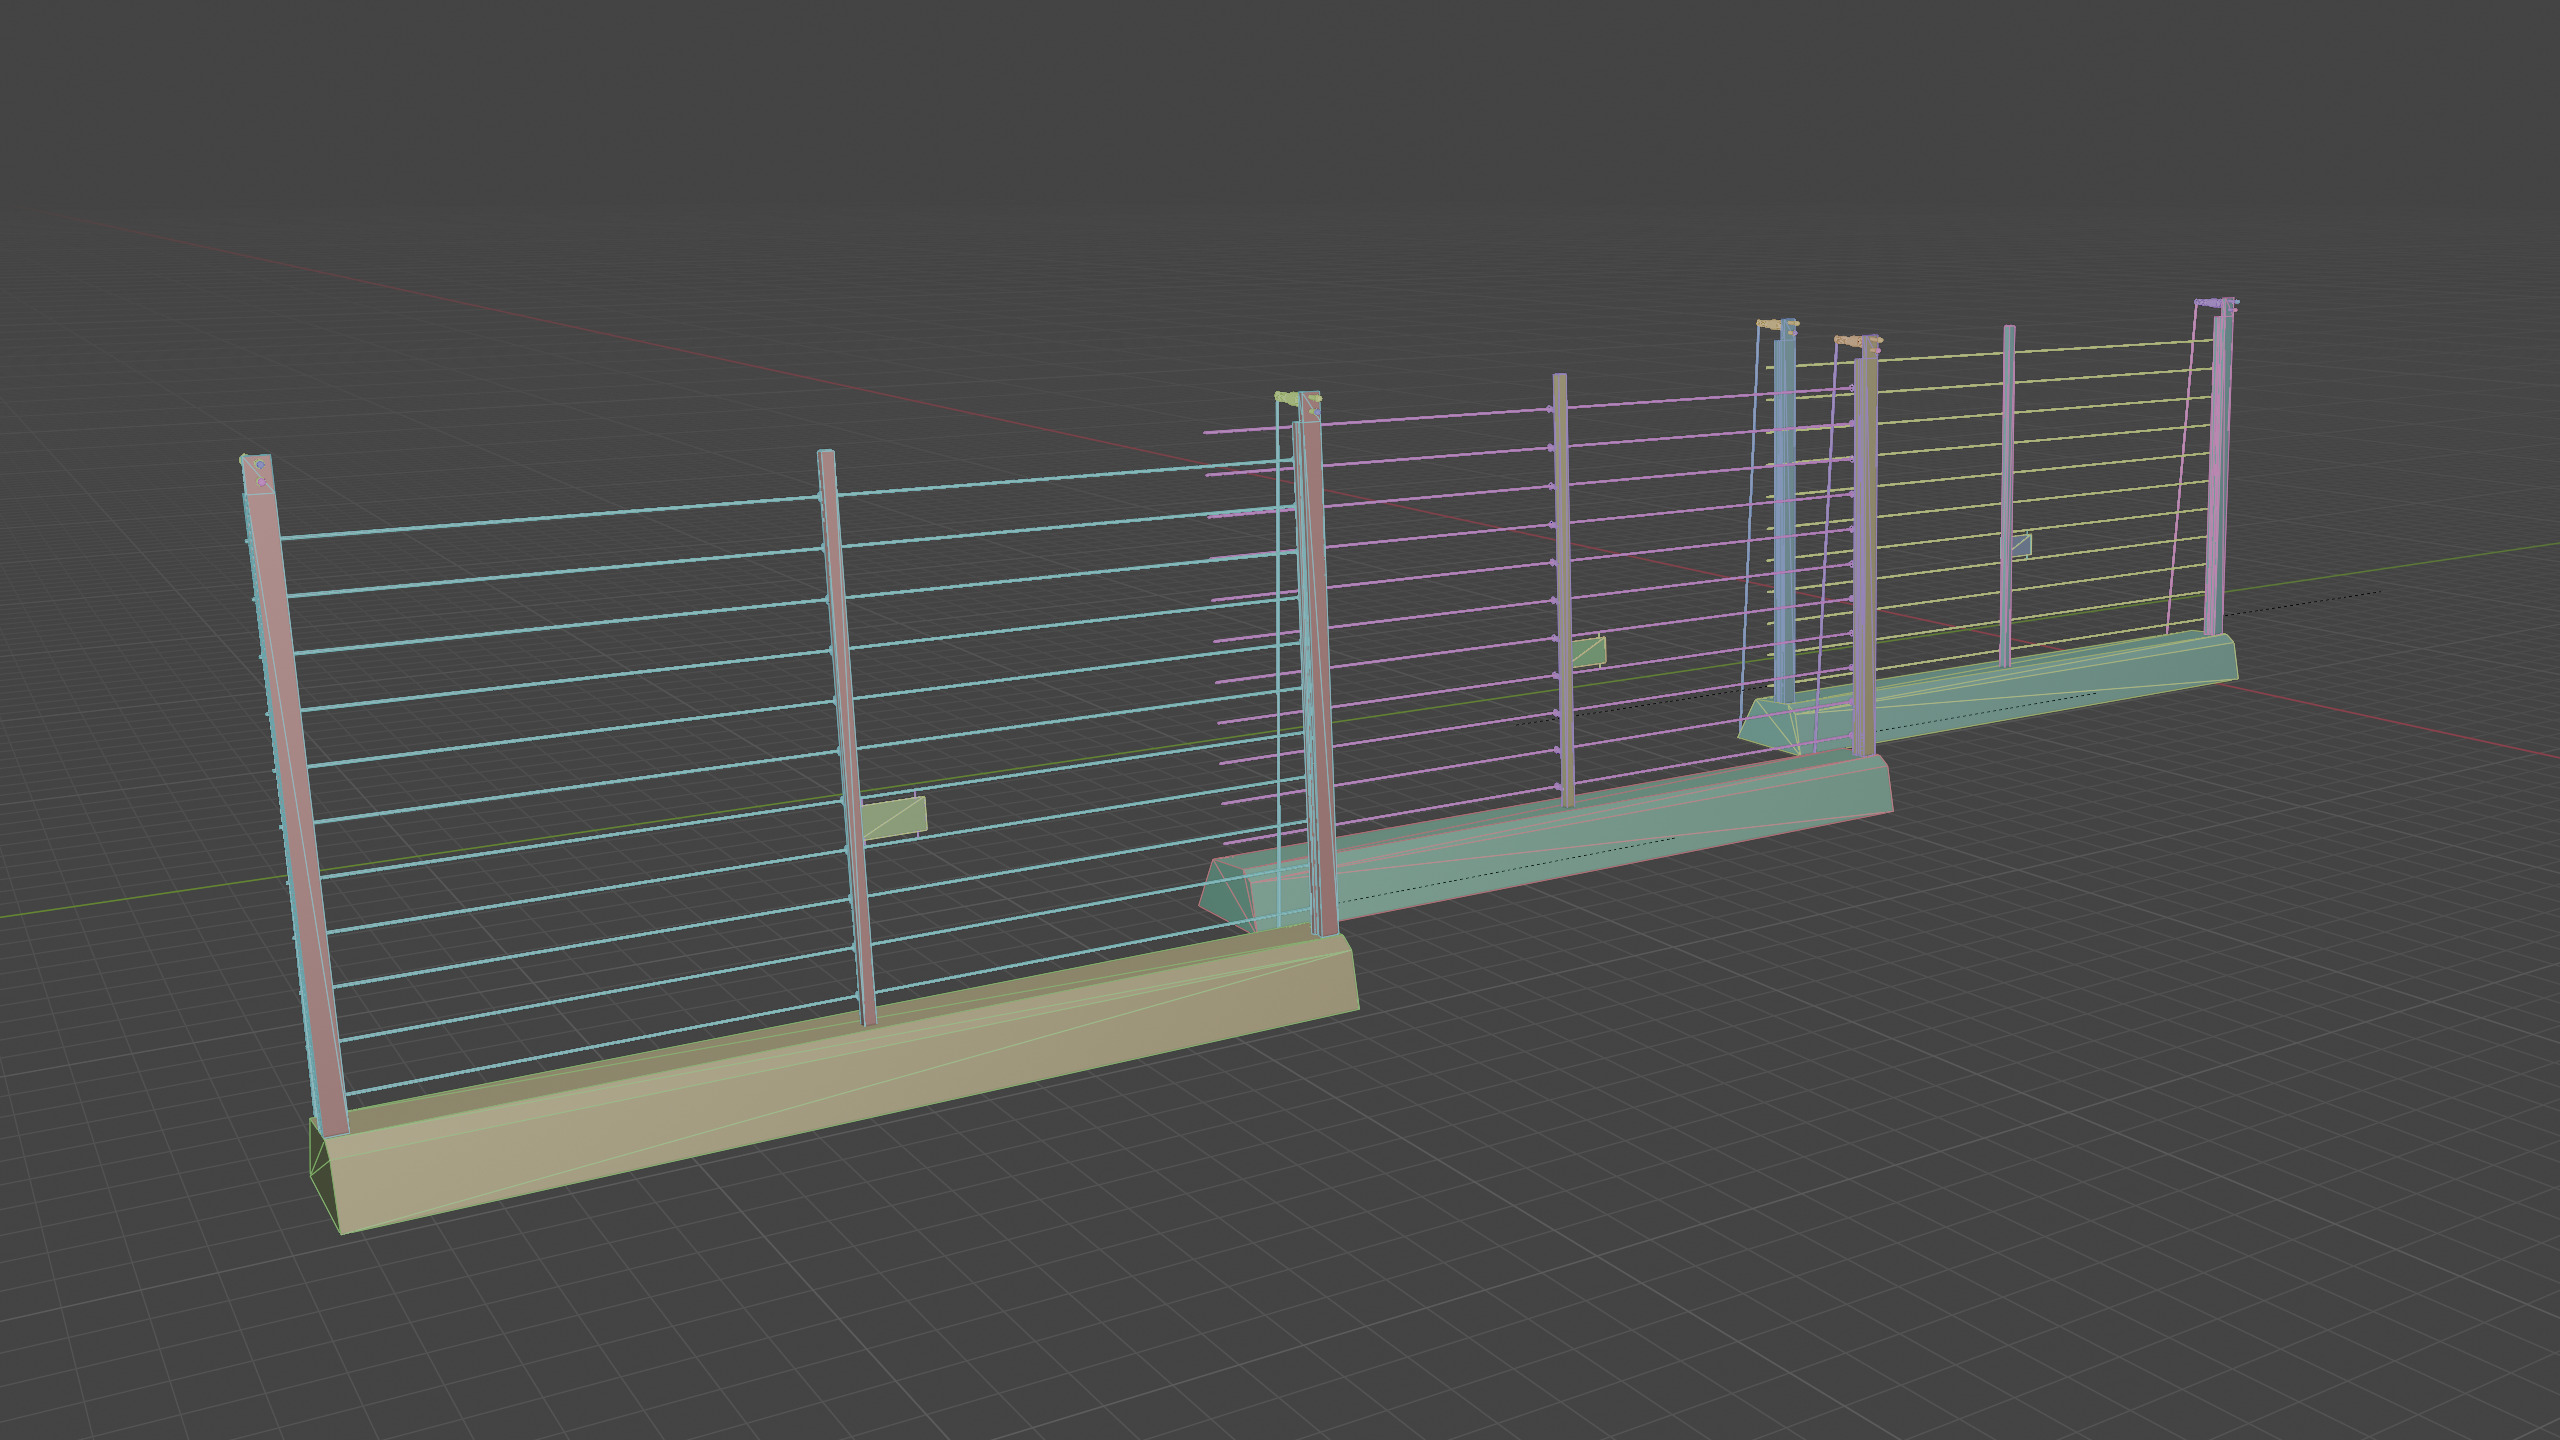Click the purple bracket atop farthest right post
2560x1440 pixels.
click(2216, 302)
